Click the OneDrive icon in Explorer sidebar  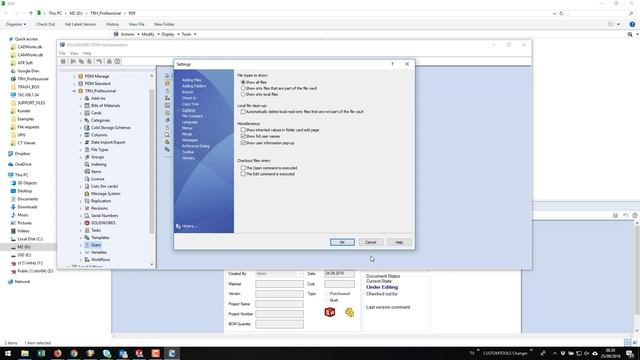point(11,164)
